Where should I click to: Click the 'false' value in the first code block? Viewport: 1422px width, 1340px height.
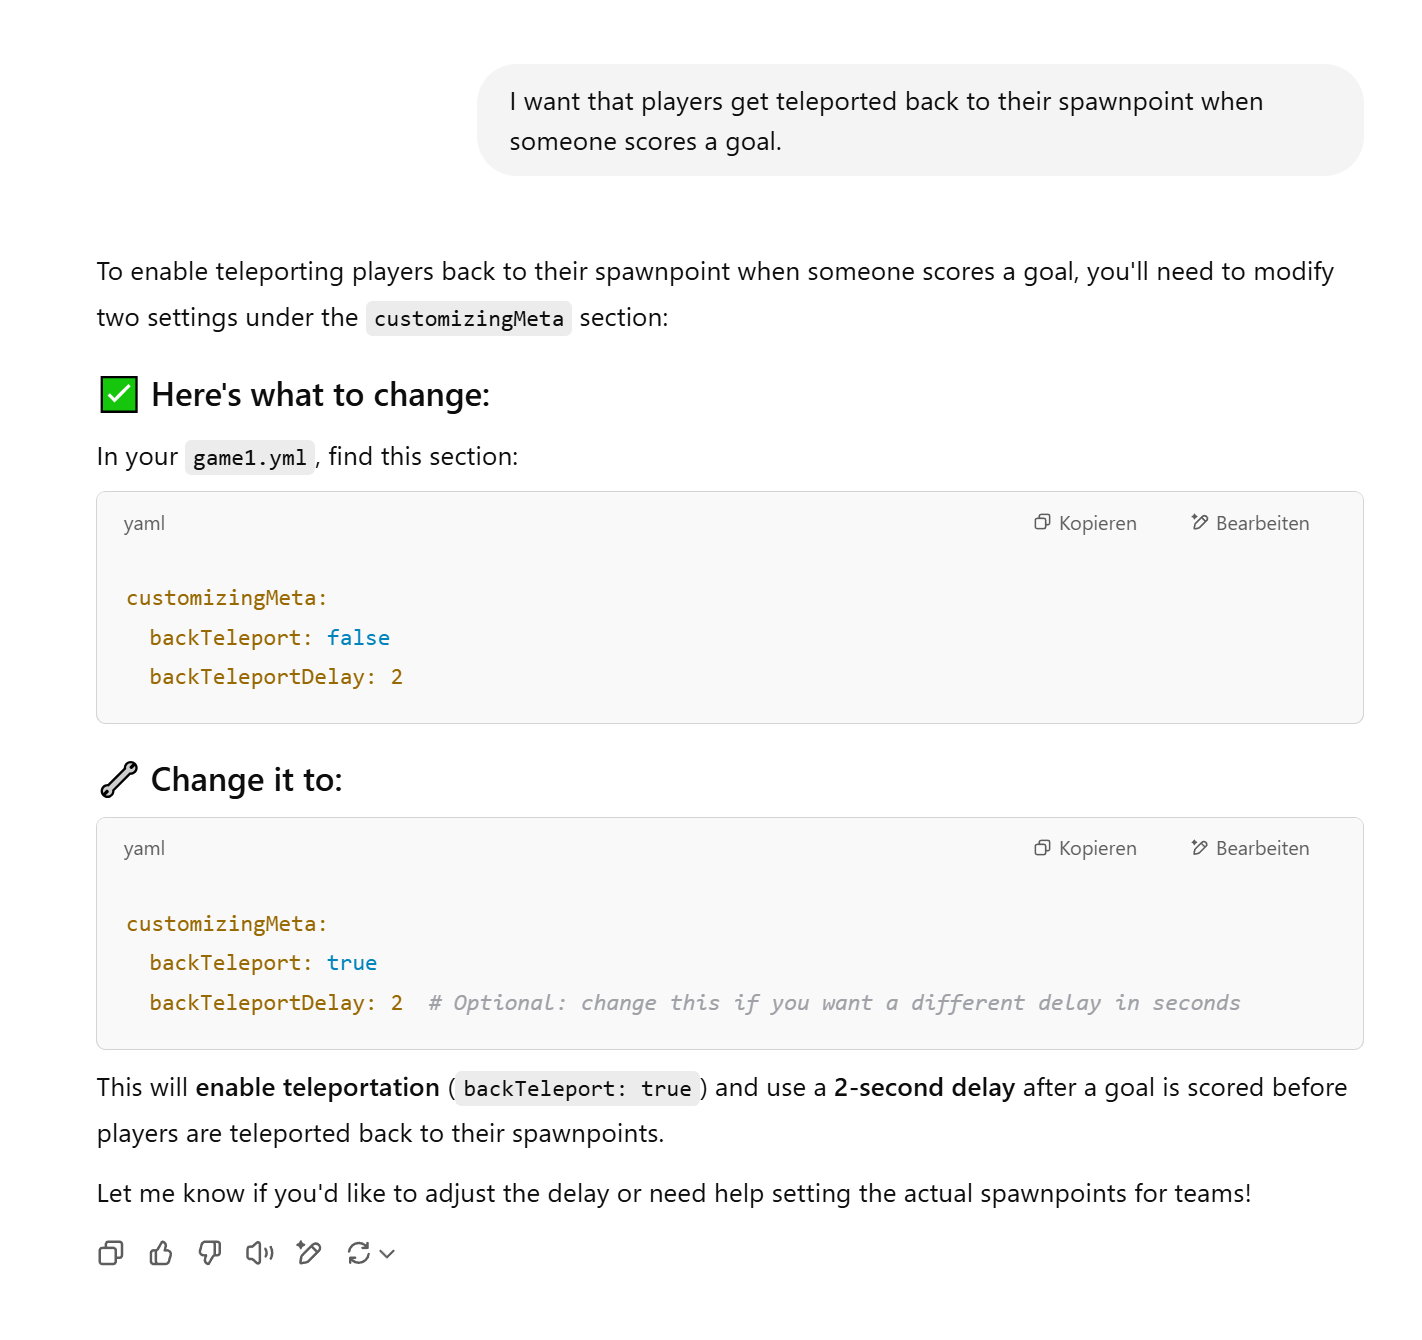tap(358, 638)
